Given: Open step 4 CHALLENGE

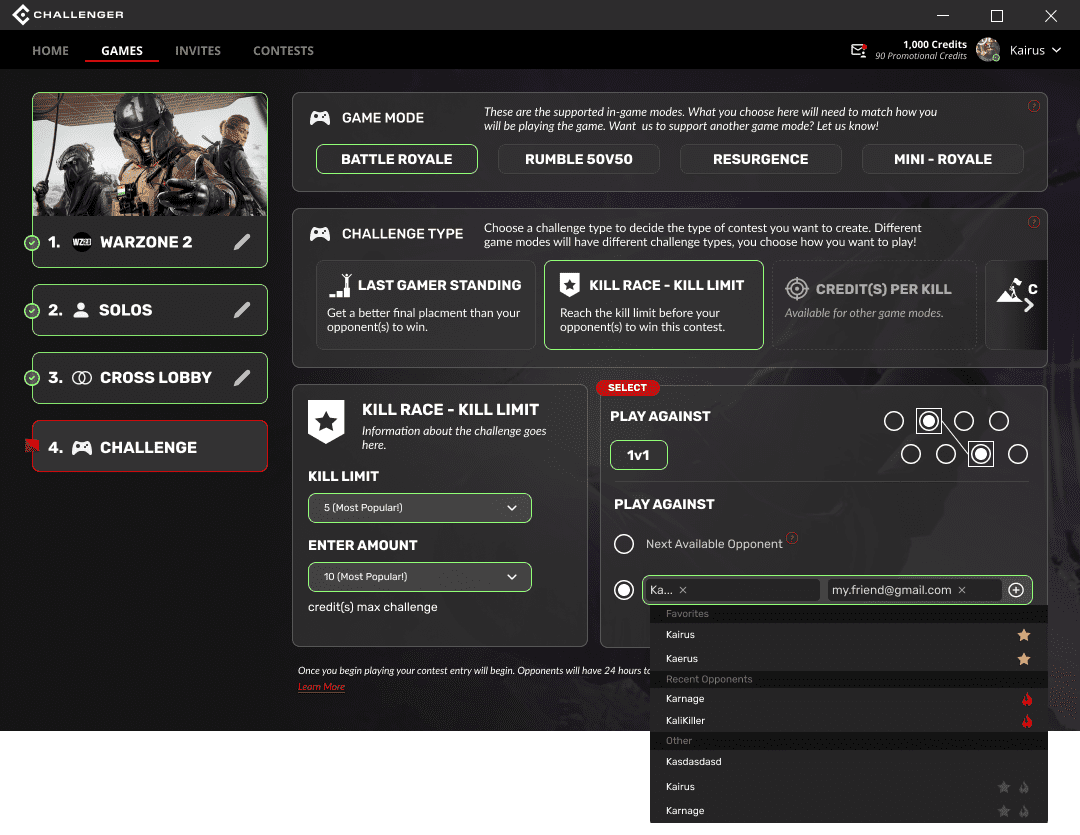Looking at the screenshot, I should pyautogui.click(x=149, y=446).
